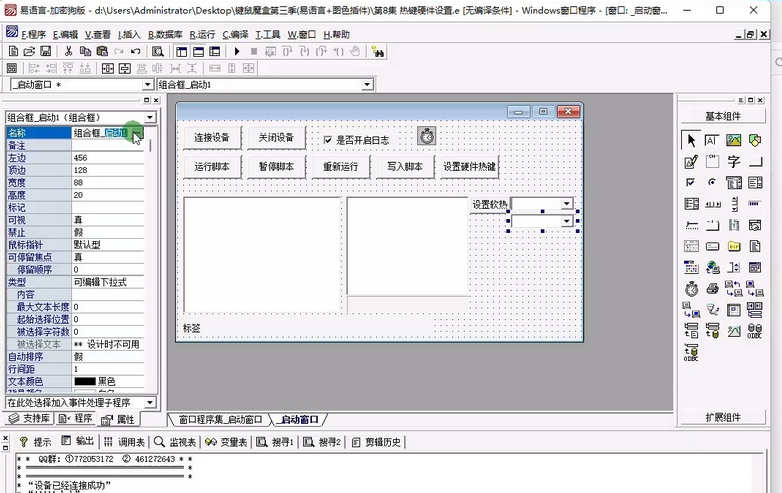The height and width of the screenshot is (493, 782).
Task: Toggle the bottom panel layout view button
Action: tap(198, 51)
